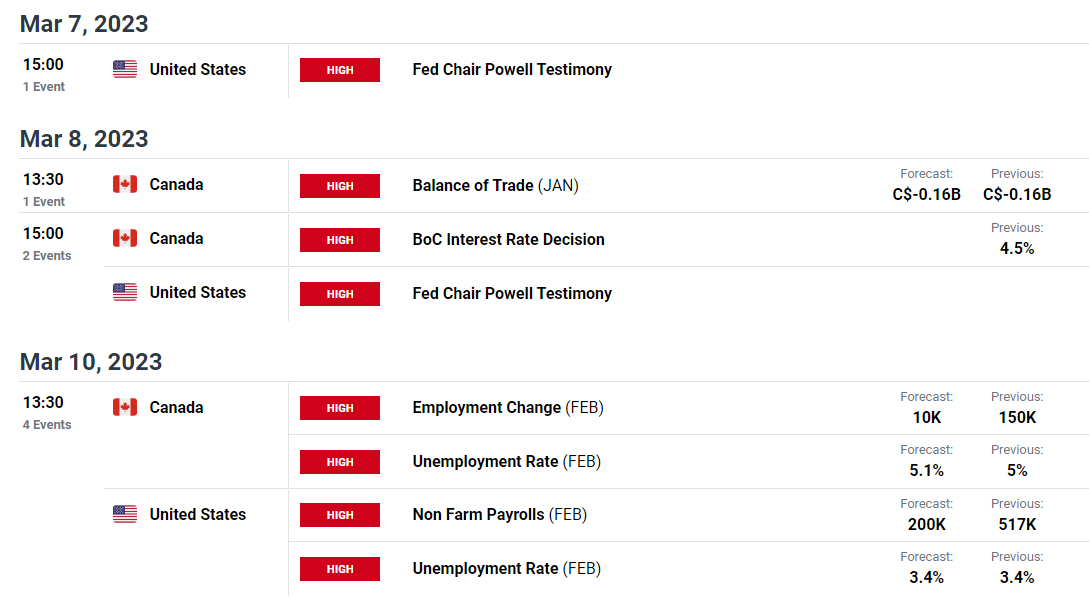The width and height of the screenshot is (1089, 602).
Task: Open the Fed Chair Powell Testimony event on Mar 7
Action: coord(512,69)
